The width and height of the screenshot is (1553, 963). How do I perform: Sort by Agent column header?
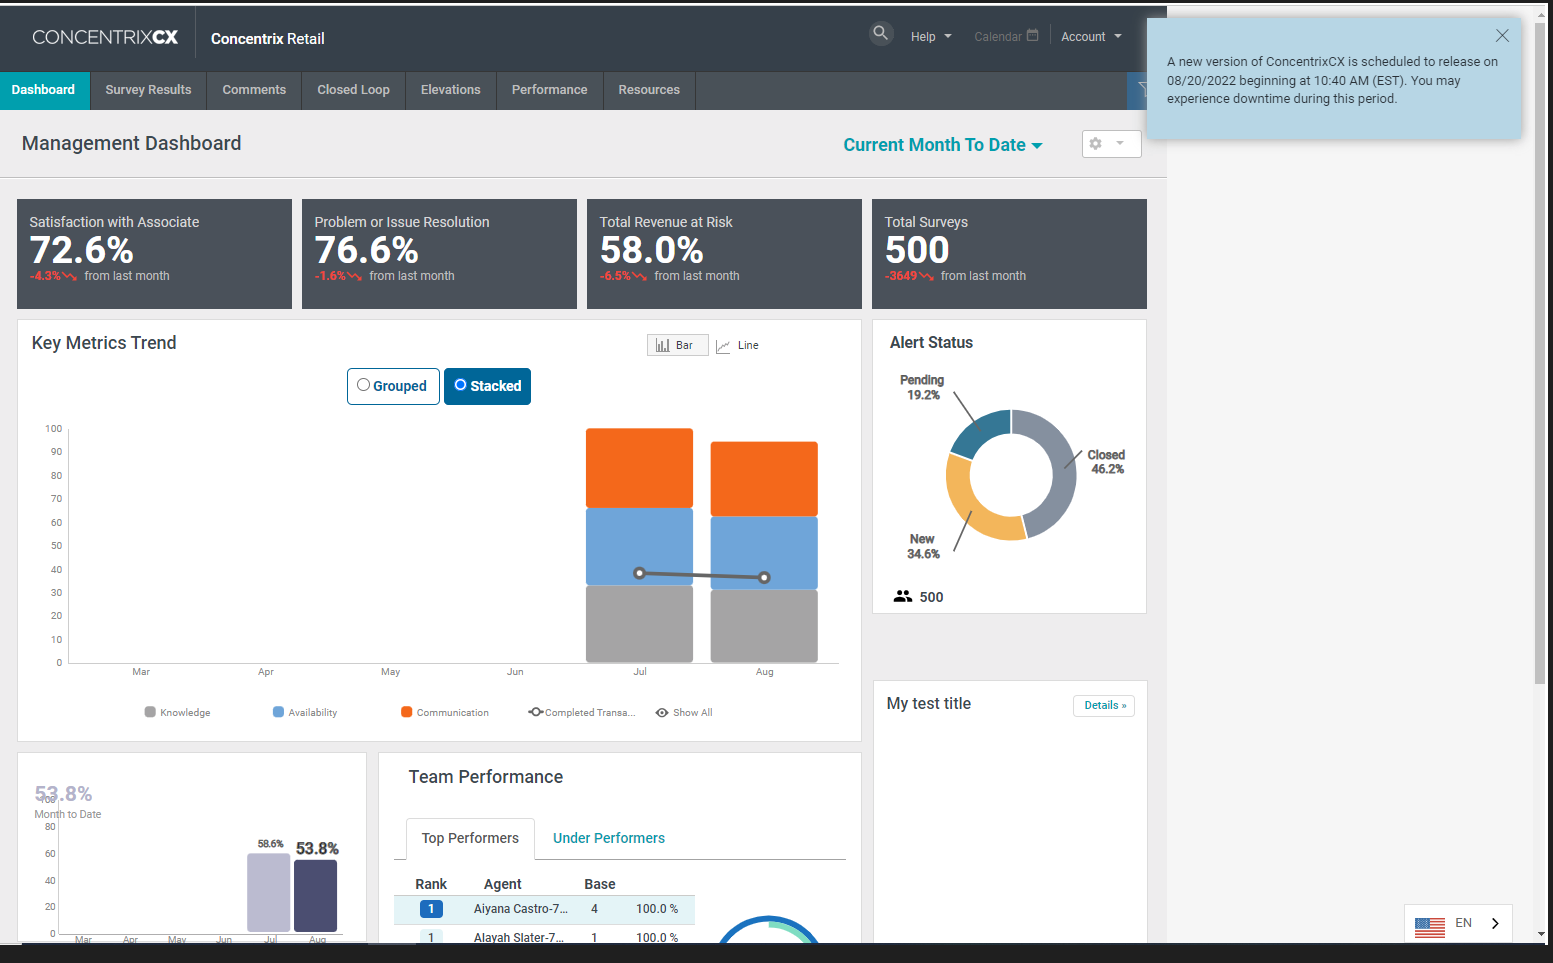tap(503, 884)
